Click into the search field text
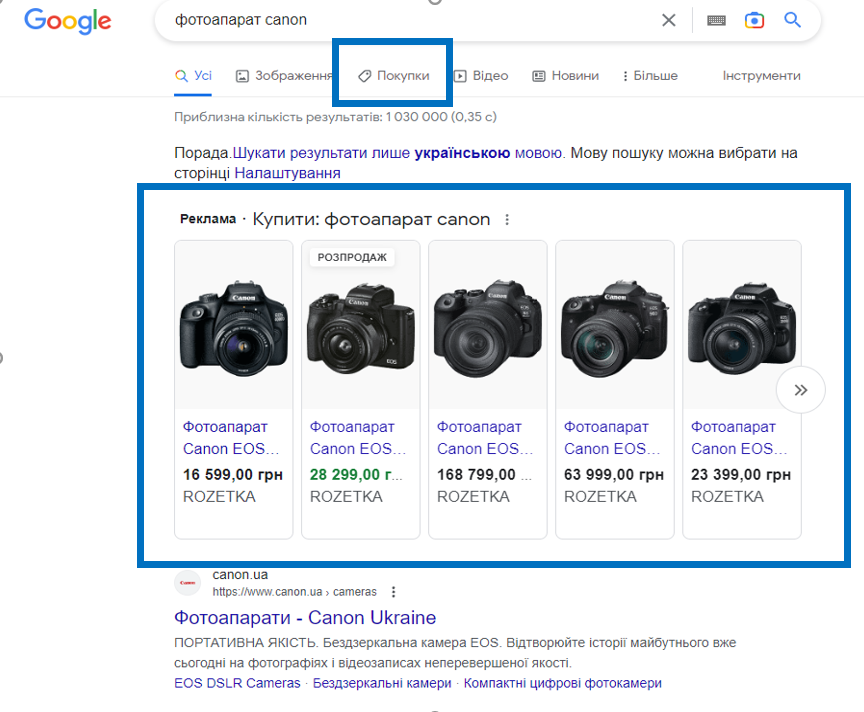This screenshot has width=864, height=712. pyautogui.click(x=241, y=20)
